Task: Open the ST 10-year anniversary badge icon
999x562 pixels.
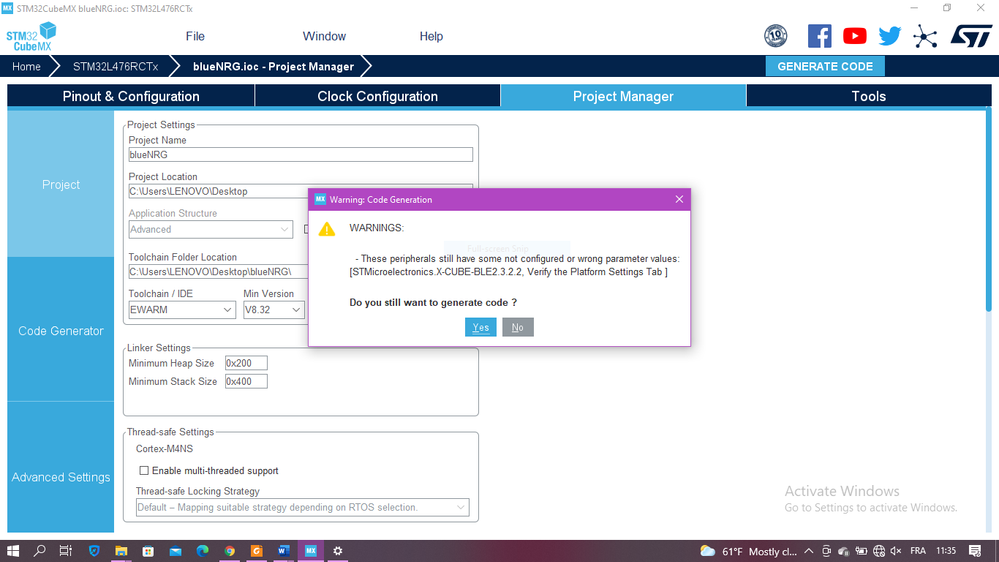Action: pyautogui.click(x=775, y=36)
